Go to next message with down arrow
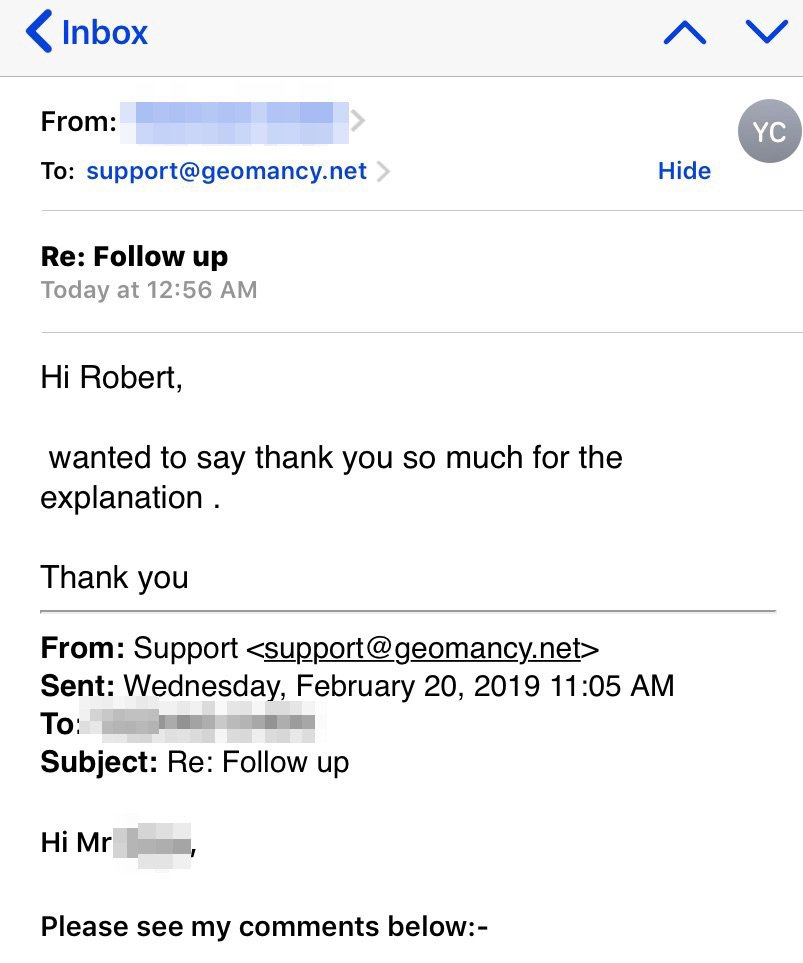803x963 pixels. pyautogui.click(x=767, y=33)
